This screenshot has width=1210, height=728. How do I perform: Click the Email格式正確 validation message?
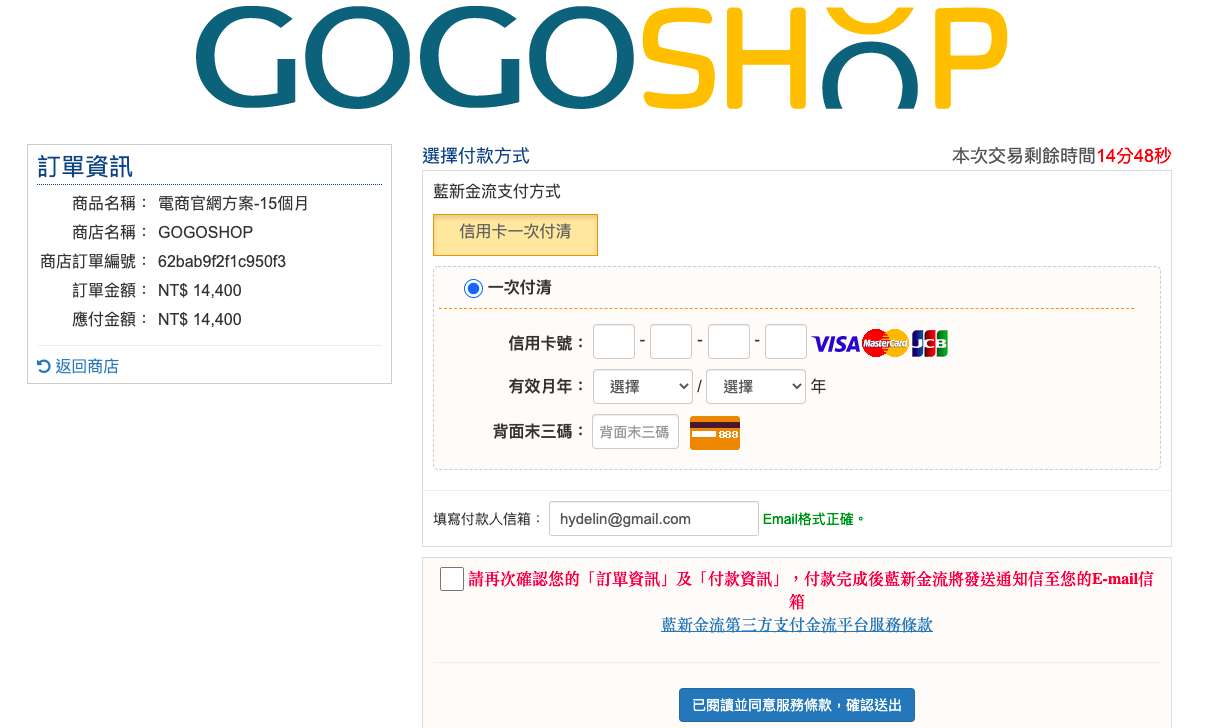(x=813, y=519)
